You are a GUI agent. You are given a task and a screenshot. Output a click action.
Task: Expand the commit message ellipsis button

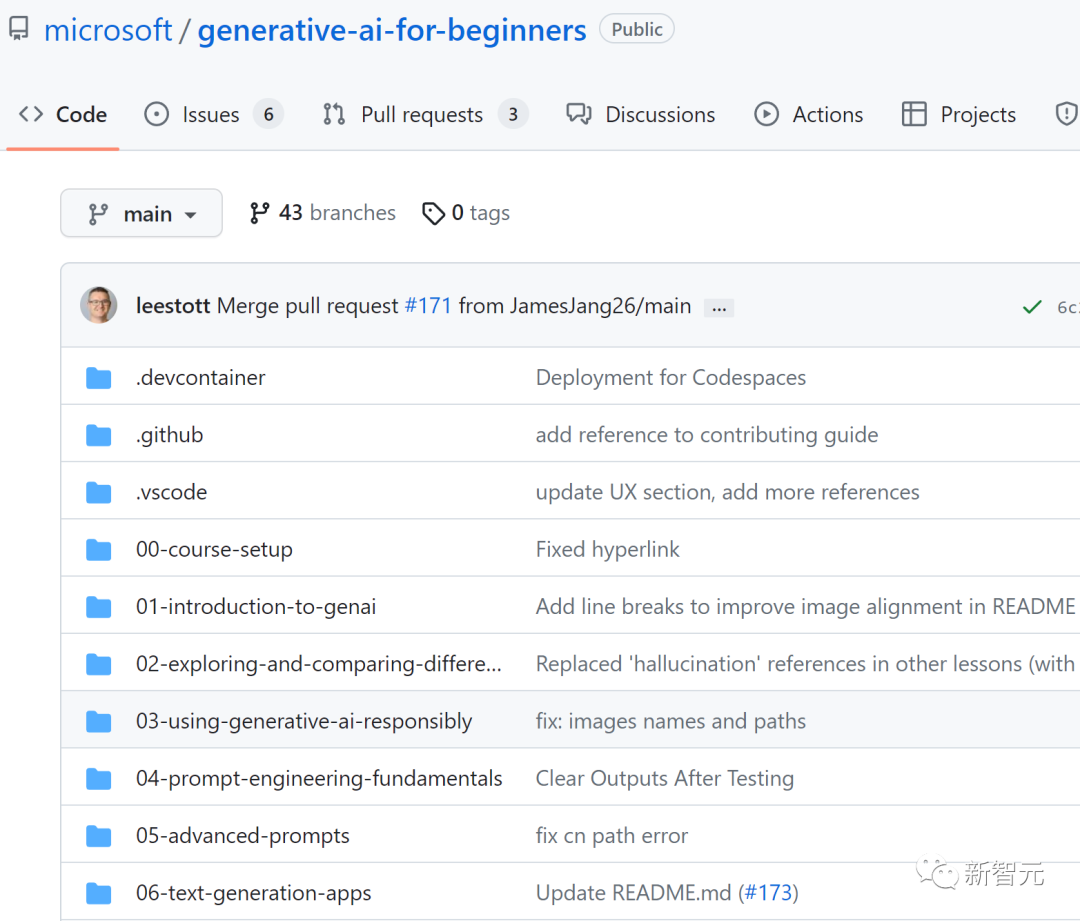point(718,308)
